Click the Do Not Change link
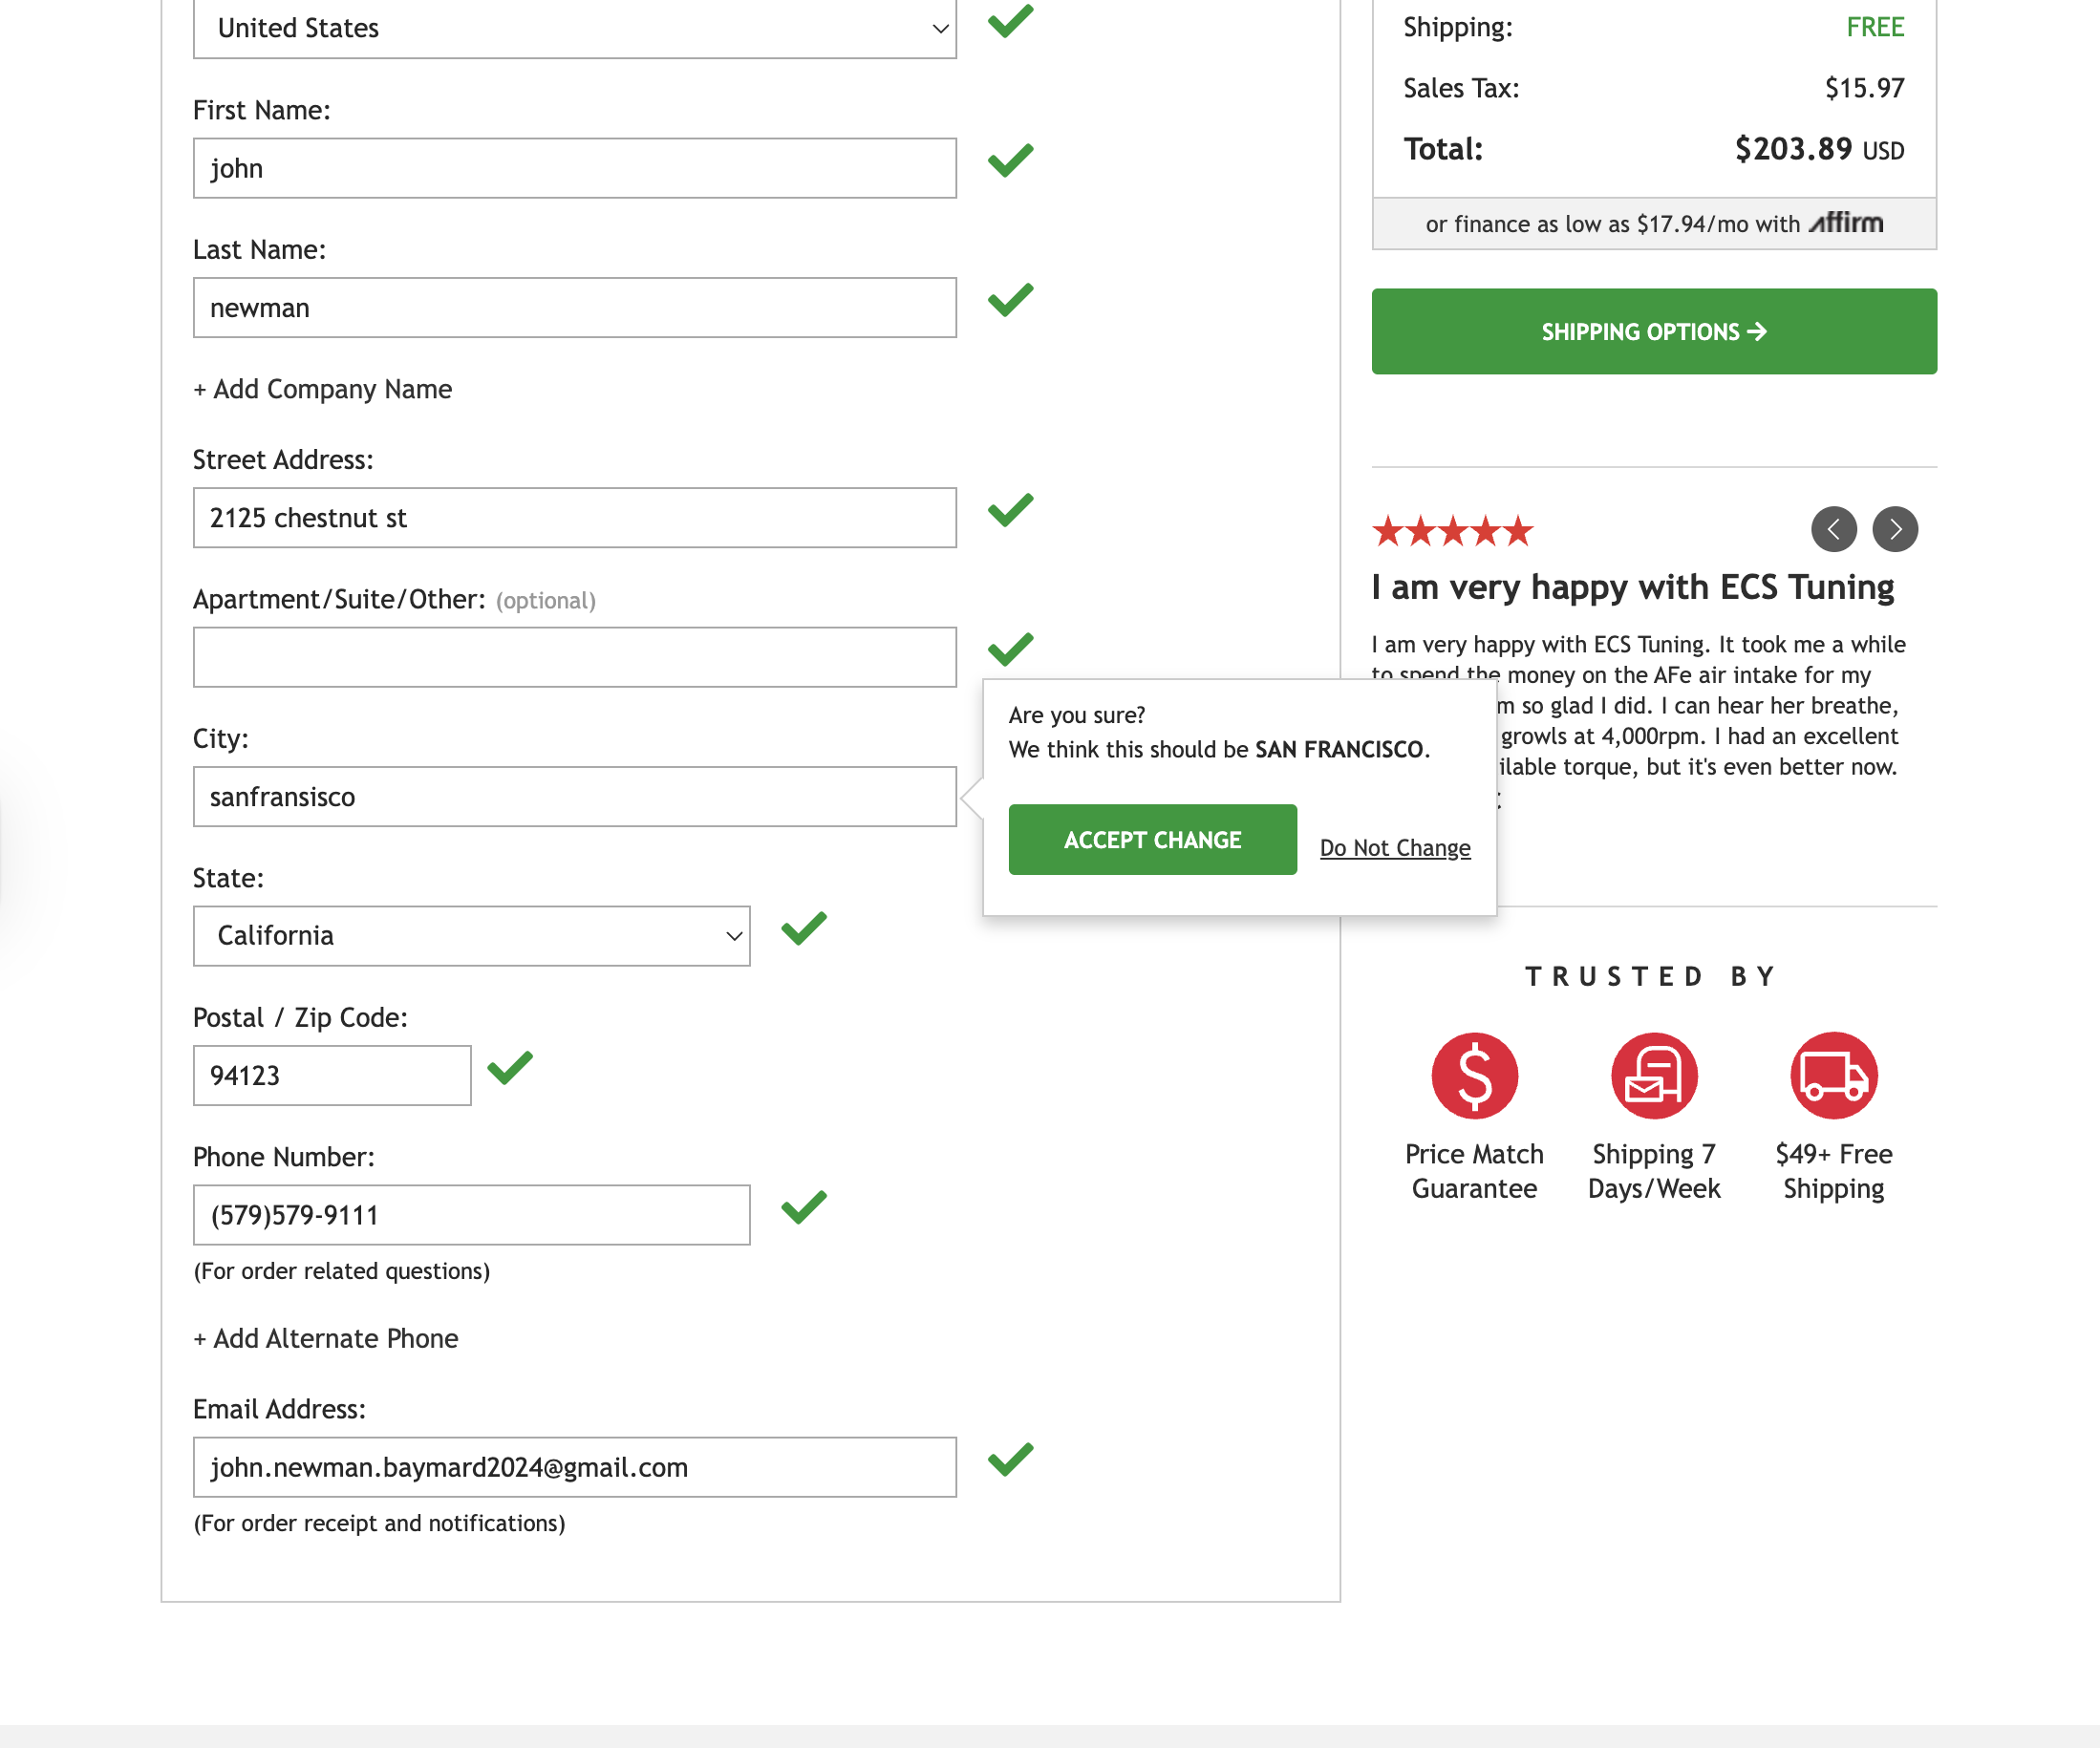This screenshot has height=1748, width=2100. [x=1394, y=848]
